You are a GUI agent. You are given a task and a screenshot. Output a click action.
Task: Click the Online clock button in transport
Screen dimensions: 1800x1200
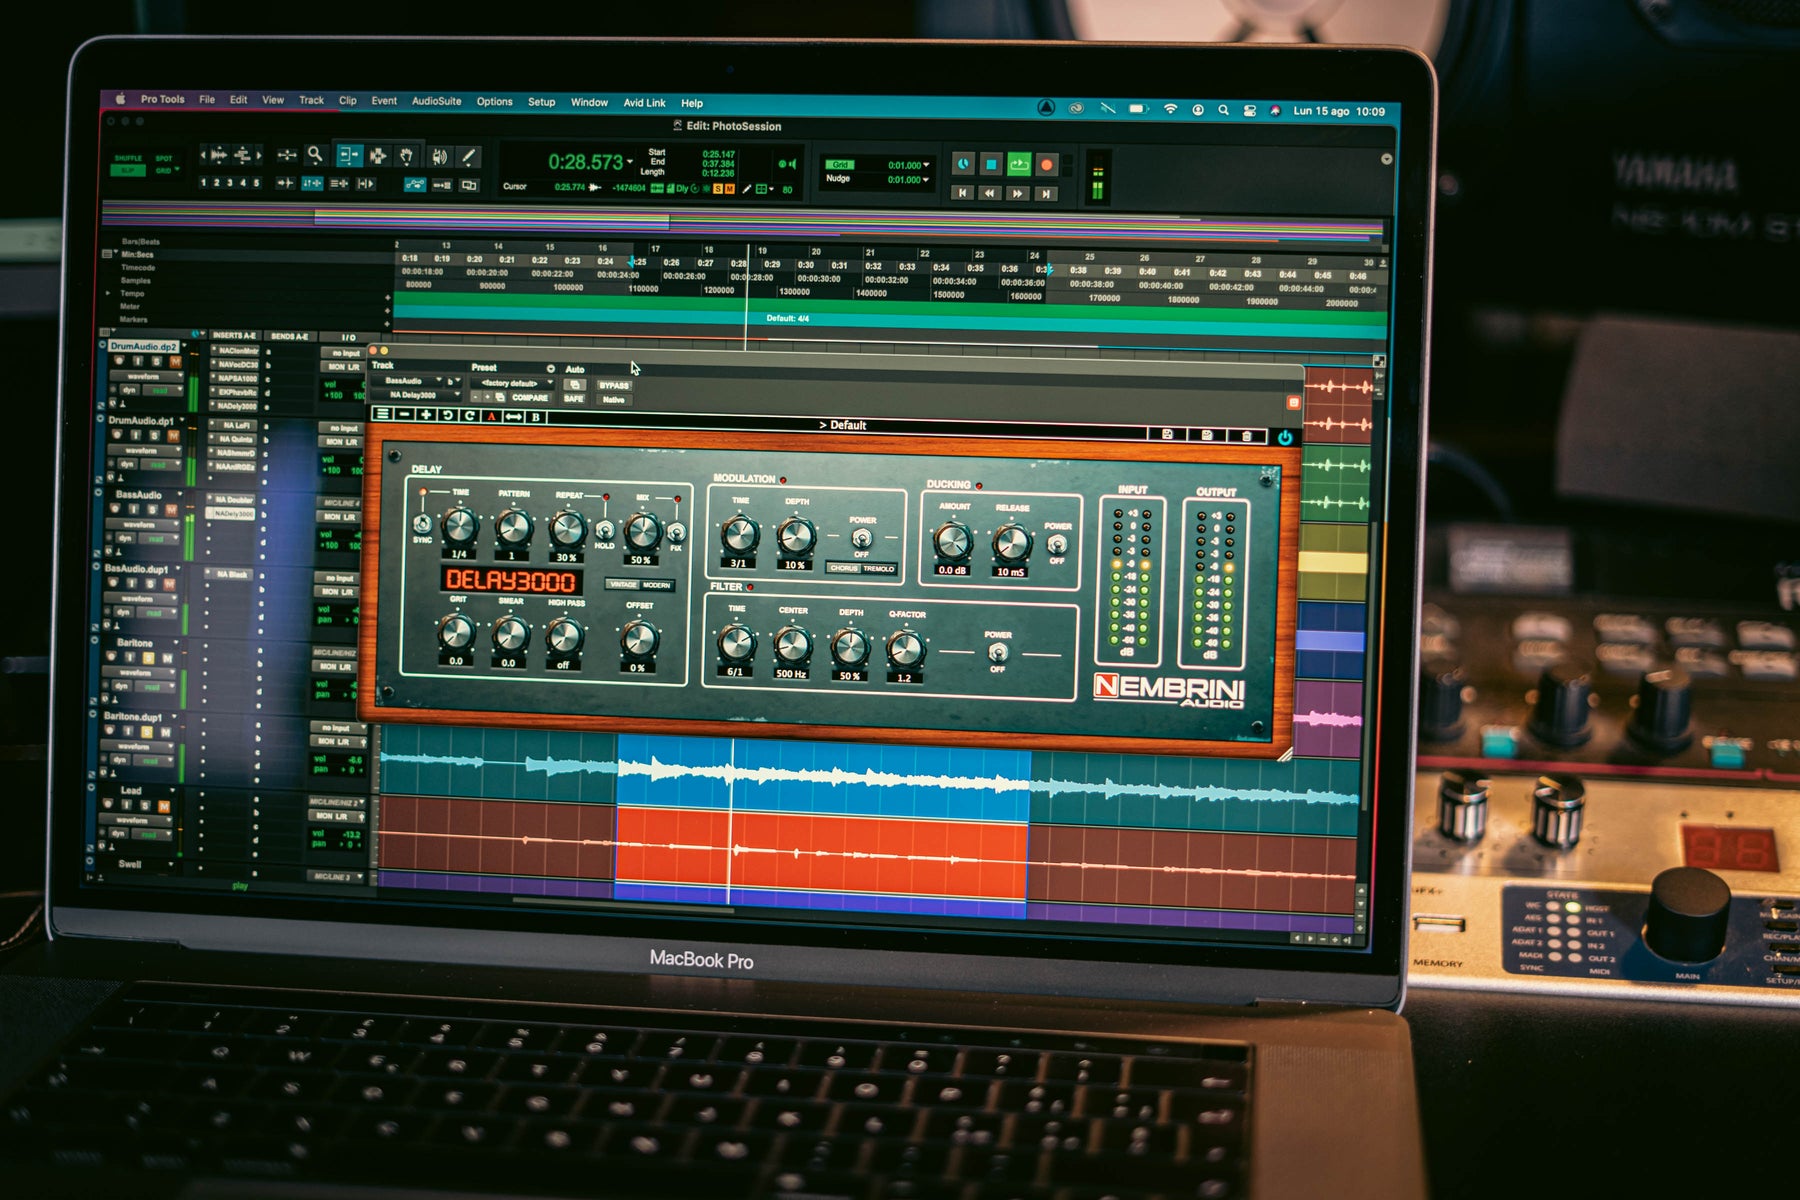[x=963, y=163]
